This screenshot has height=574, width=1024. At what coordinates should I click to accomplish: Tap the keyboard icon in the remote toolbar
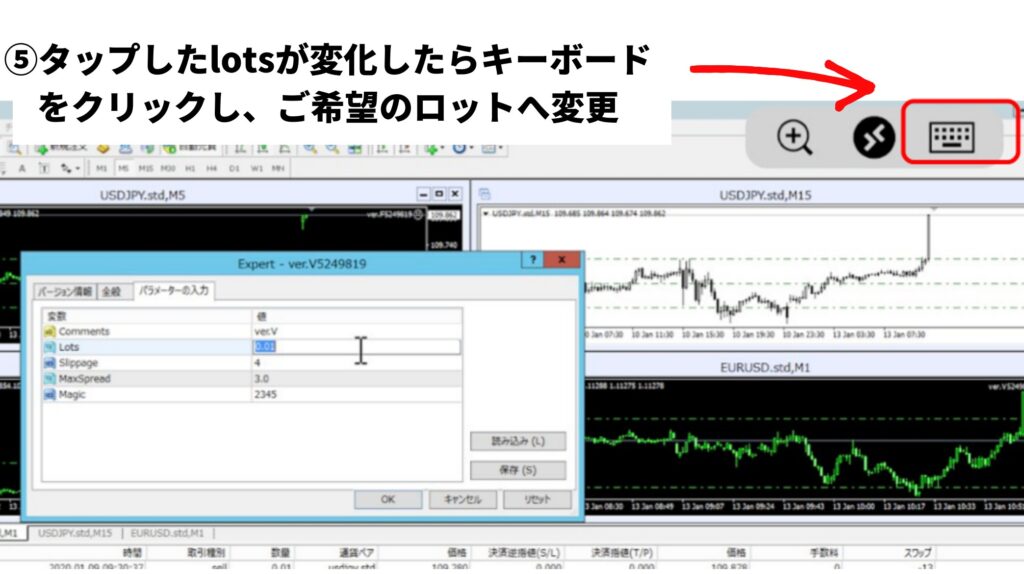pos(951,136)
